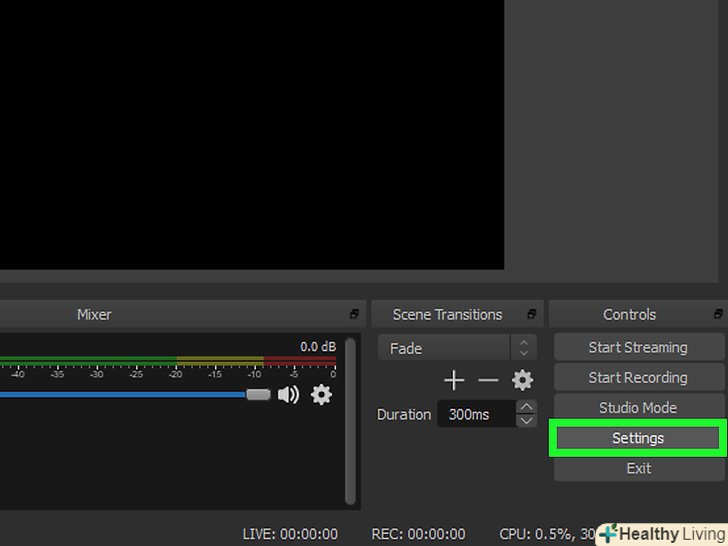Open Settings in Controls panel
The width and height of the screenshot is (728, 546).
pyautogui.click(x=638, y=438)
